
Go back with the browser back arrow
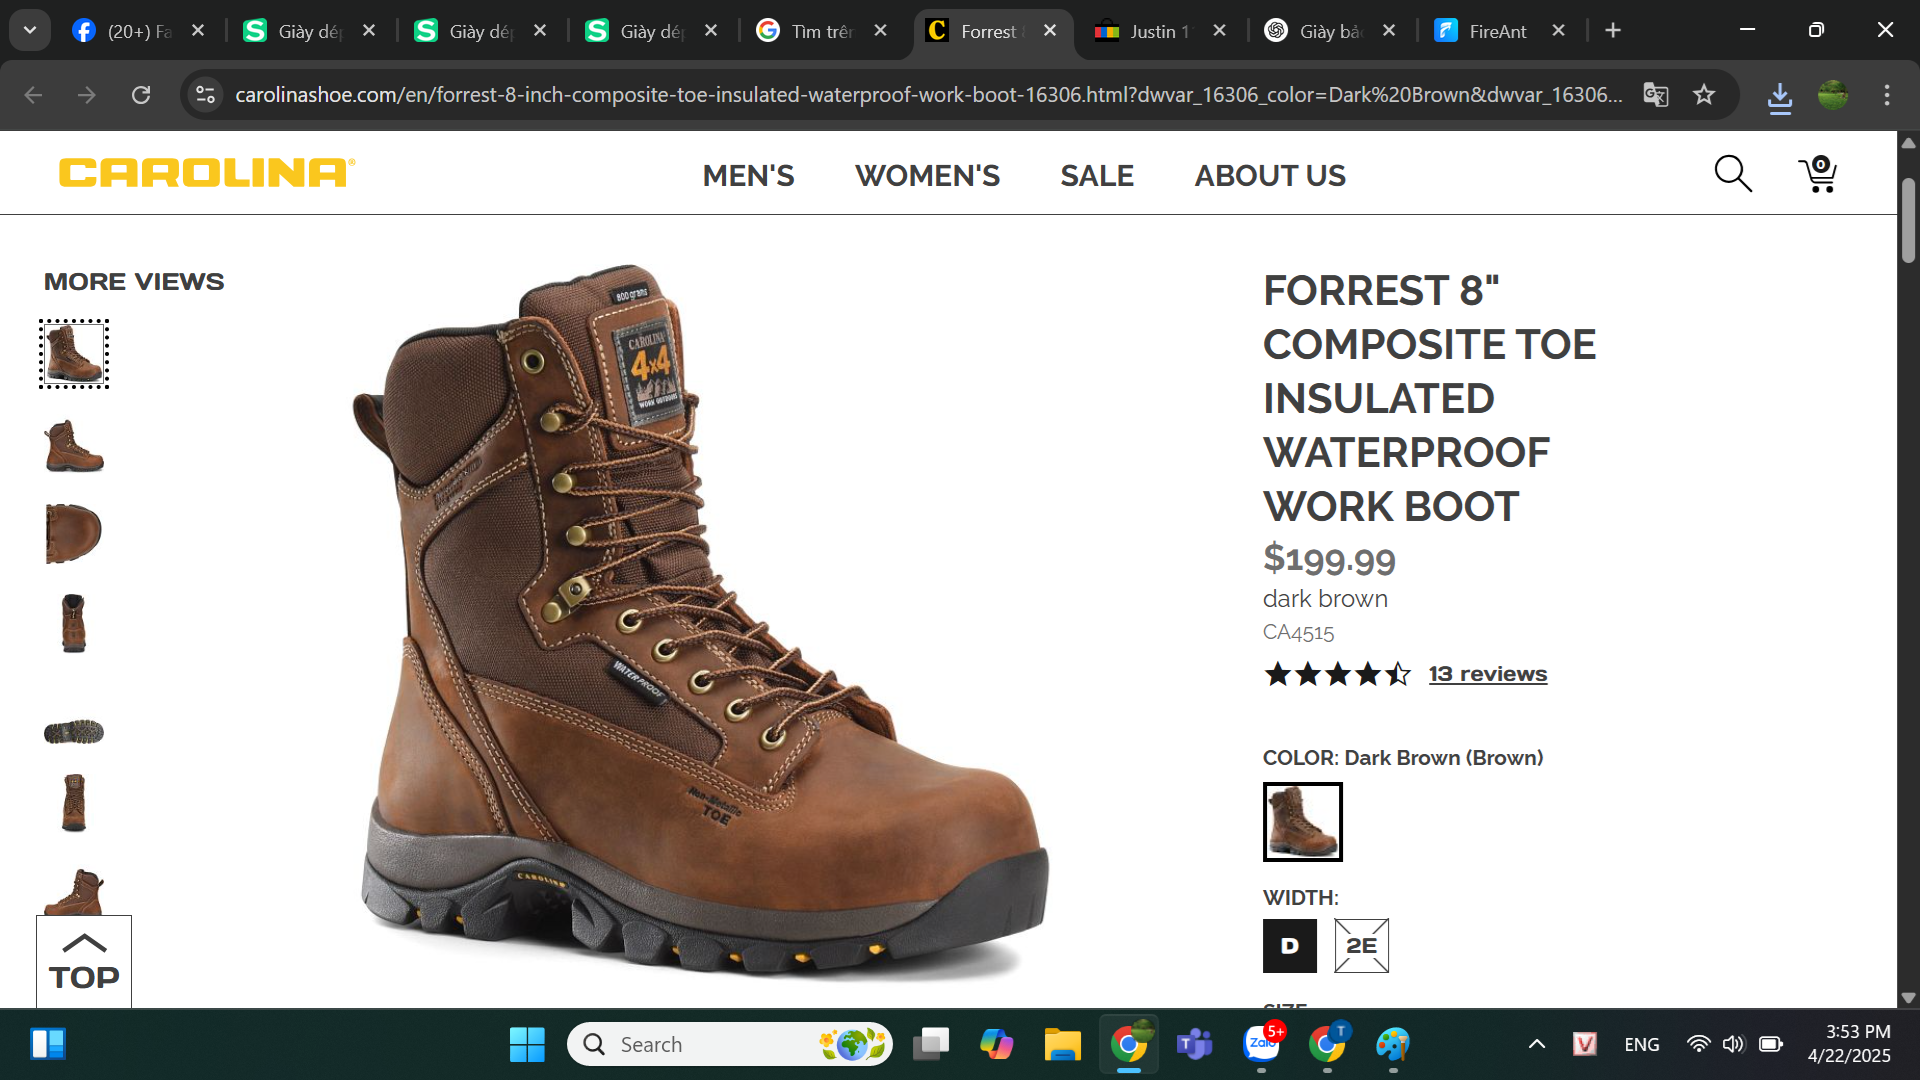[33, 95]
